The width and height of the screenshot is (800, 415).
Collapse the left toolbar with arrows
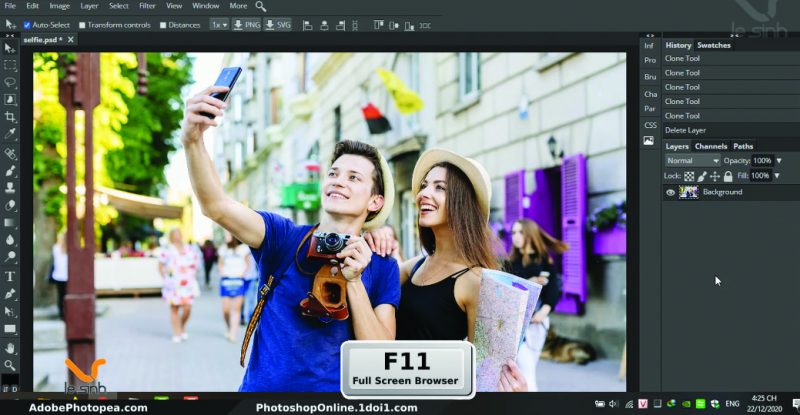(10, 35)
